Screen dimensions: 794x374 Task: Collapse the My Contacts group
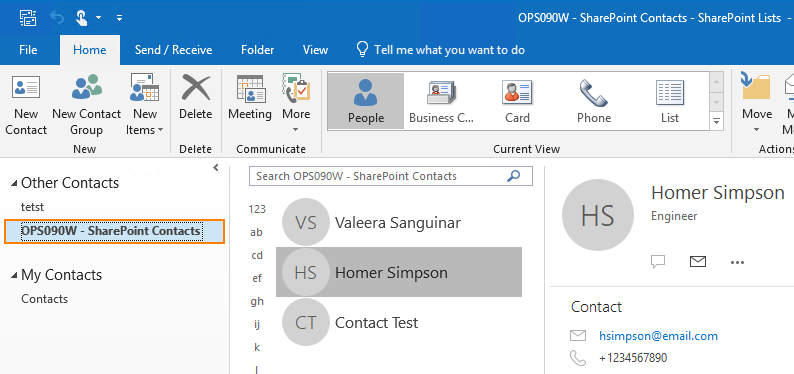14,275
